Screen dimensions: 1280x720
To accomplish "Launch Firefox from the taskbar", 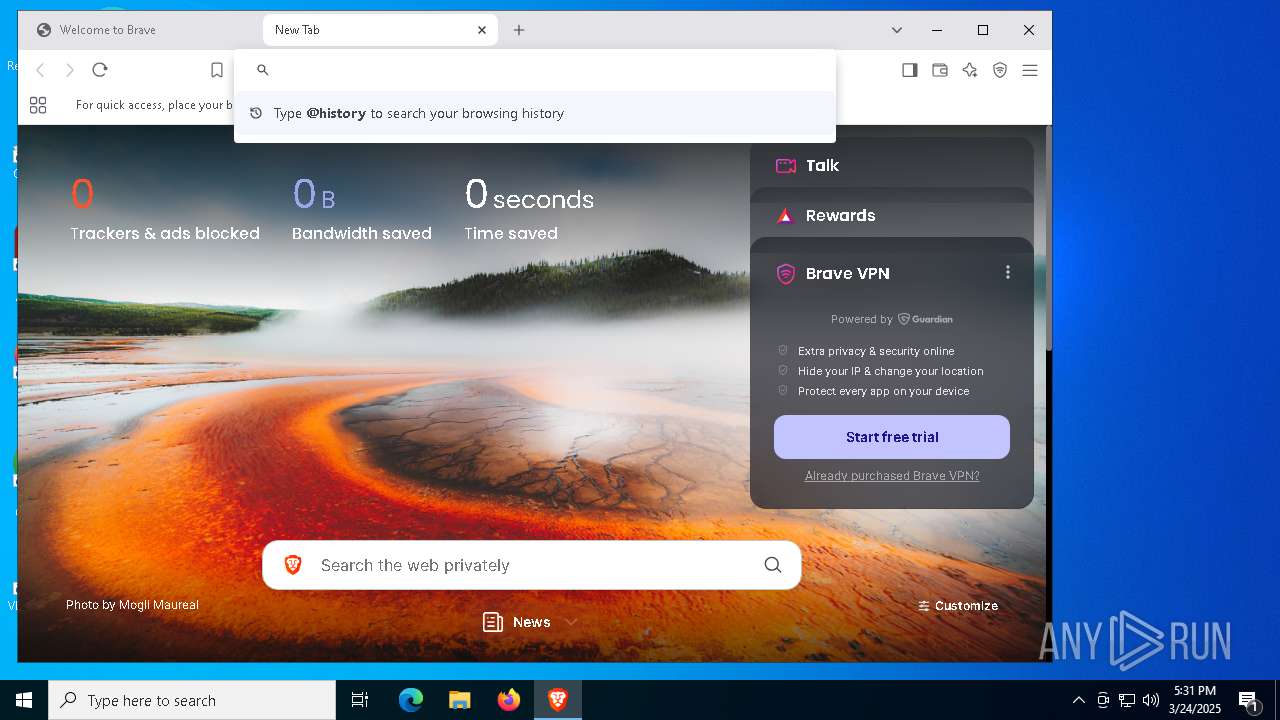I will (509, 700).
